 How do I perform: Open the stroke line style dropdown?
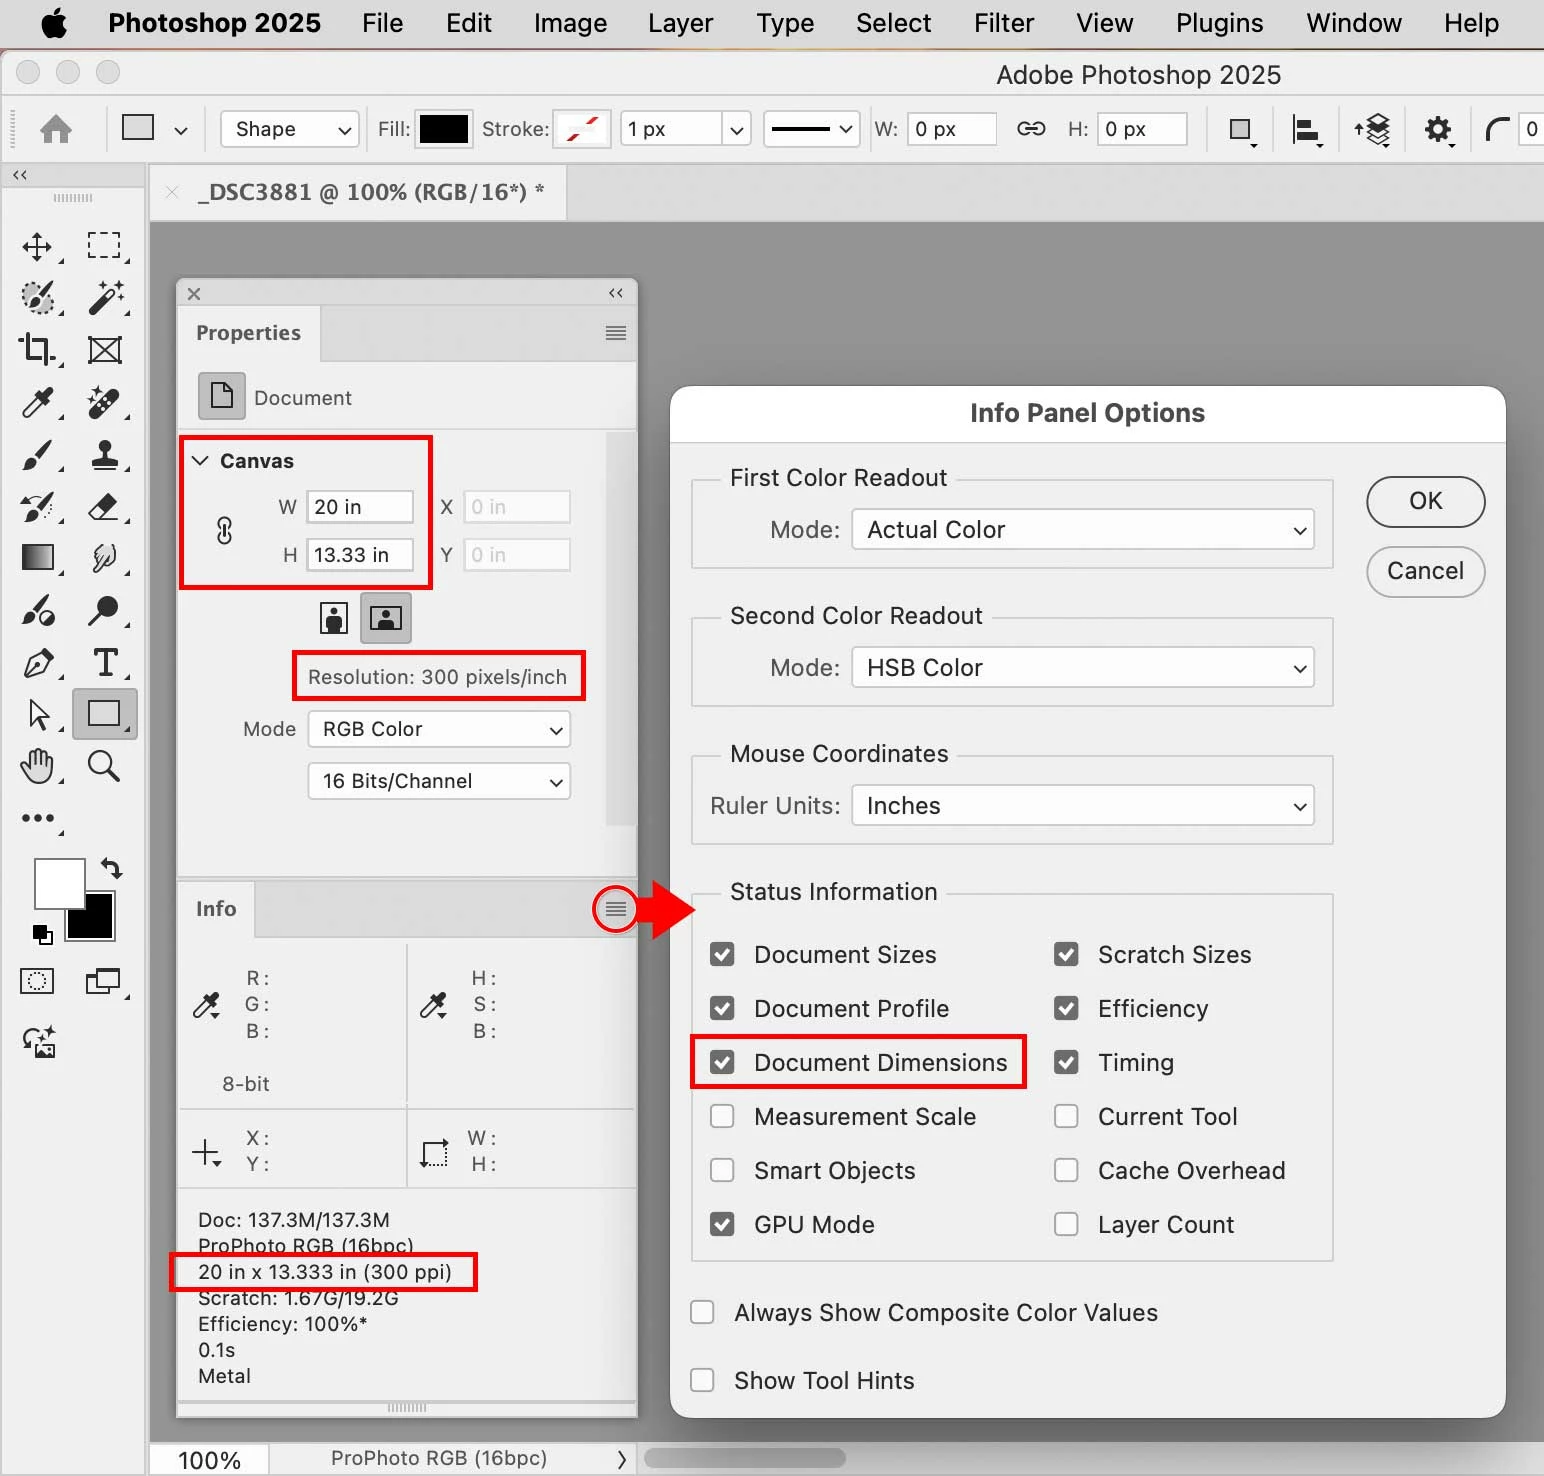812,129
